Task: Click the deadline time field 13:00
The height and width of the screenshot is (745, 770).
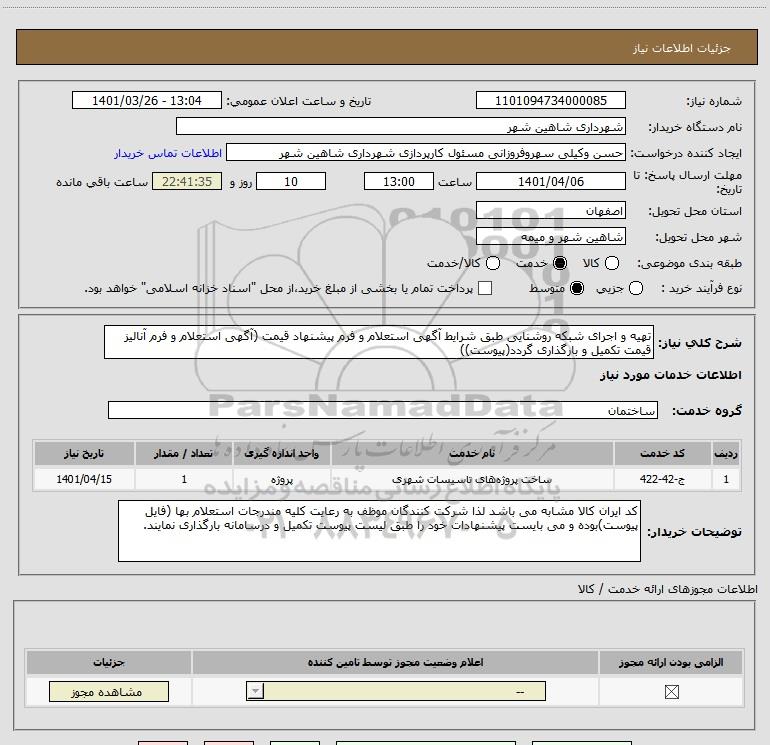Action: tap(399, 181)
